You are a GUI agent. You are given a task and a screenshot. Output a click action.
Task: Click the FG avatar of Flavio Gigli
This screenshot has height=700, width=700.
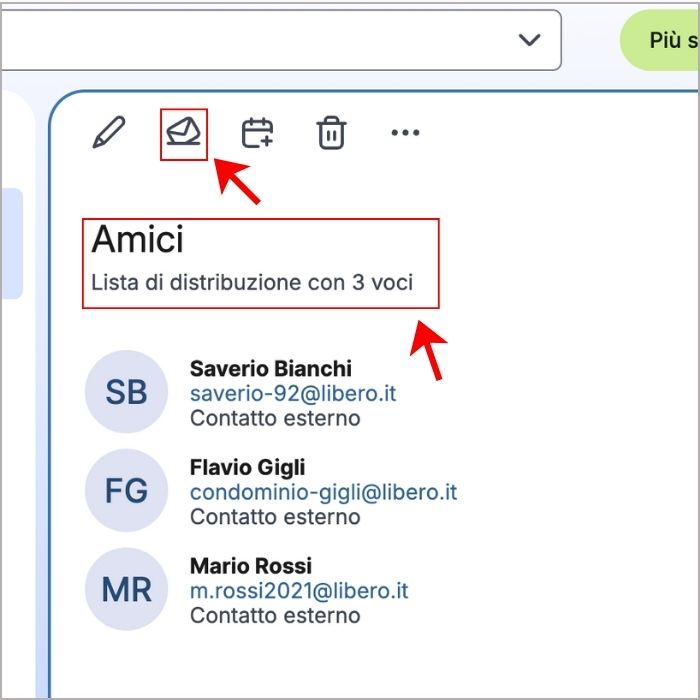(x=126, y=491)
